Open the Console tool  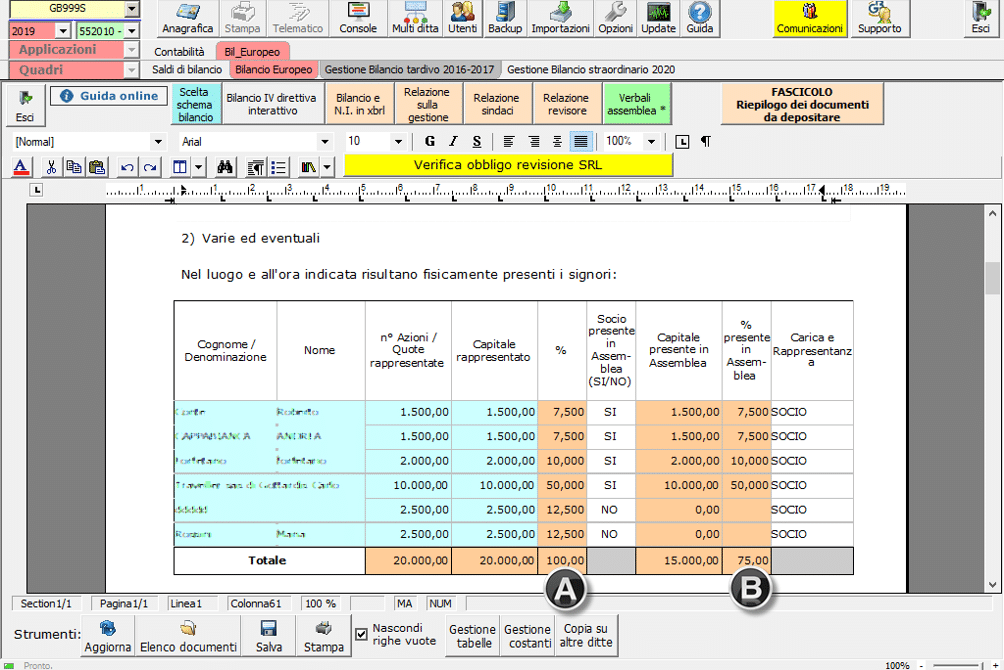coord(357,19)
